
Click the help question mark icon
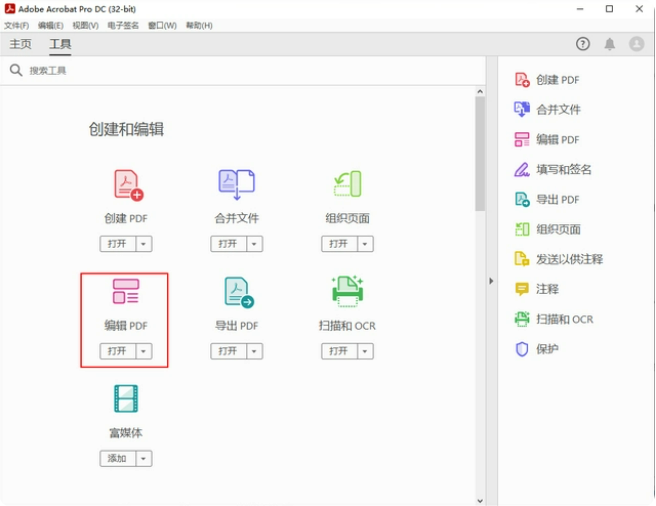click(x=583, y=44)
